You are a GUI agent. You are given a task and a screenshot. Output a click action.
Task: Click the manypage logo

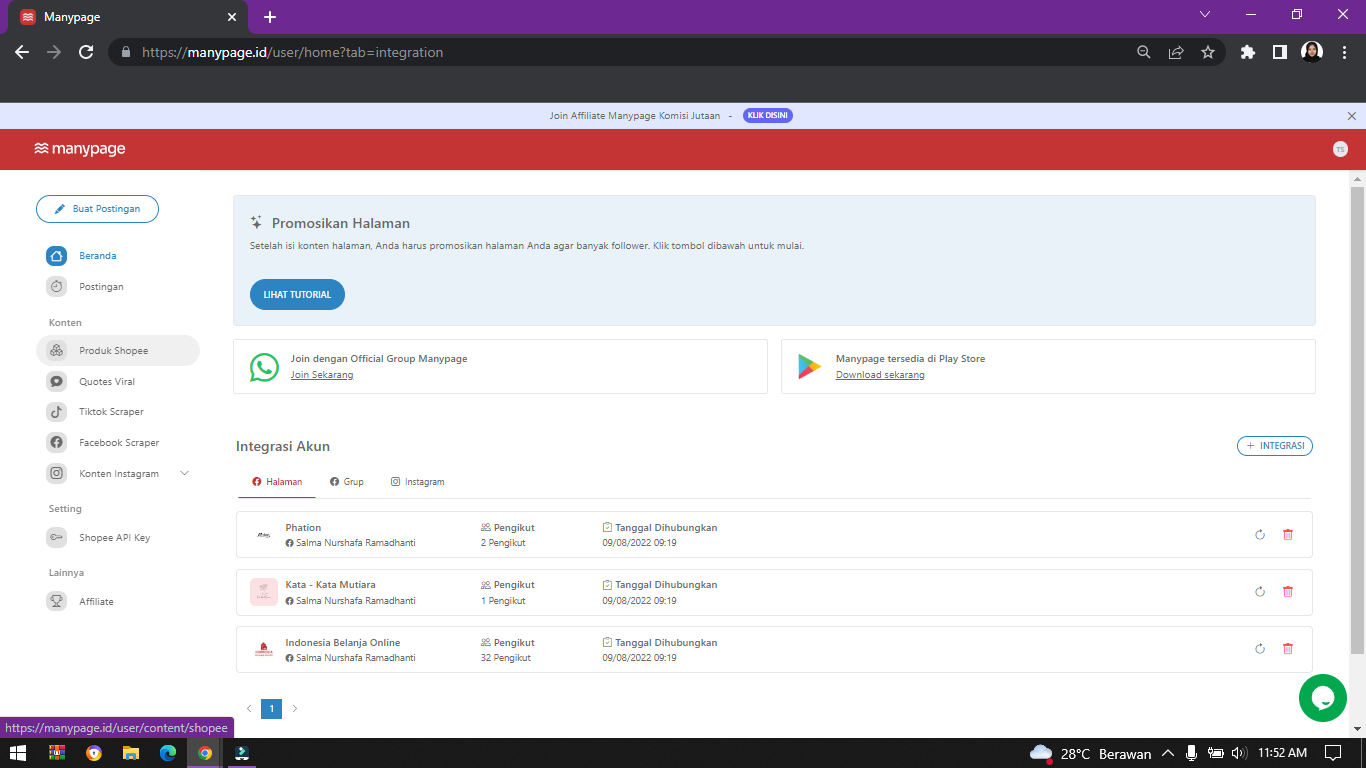coord(80,149)
